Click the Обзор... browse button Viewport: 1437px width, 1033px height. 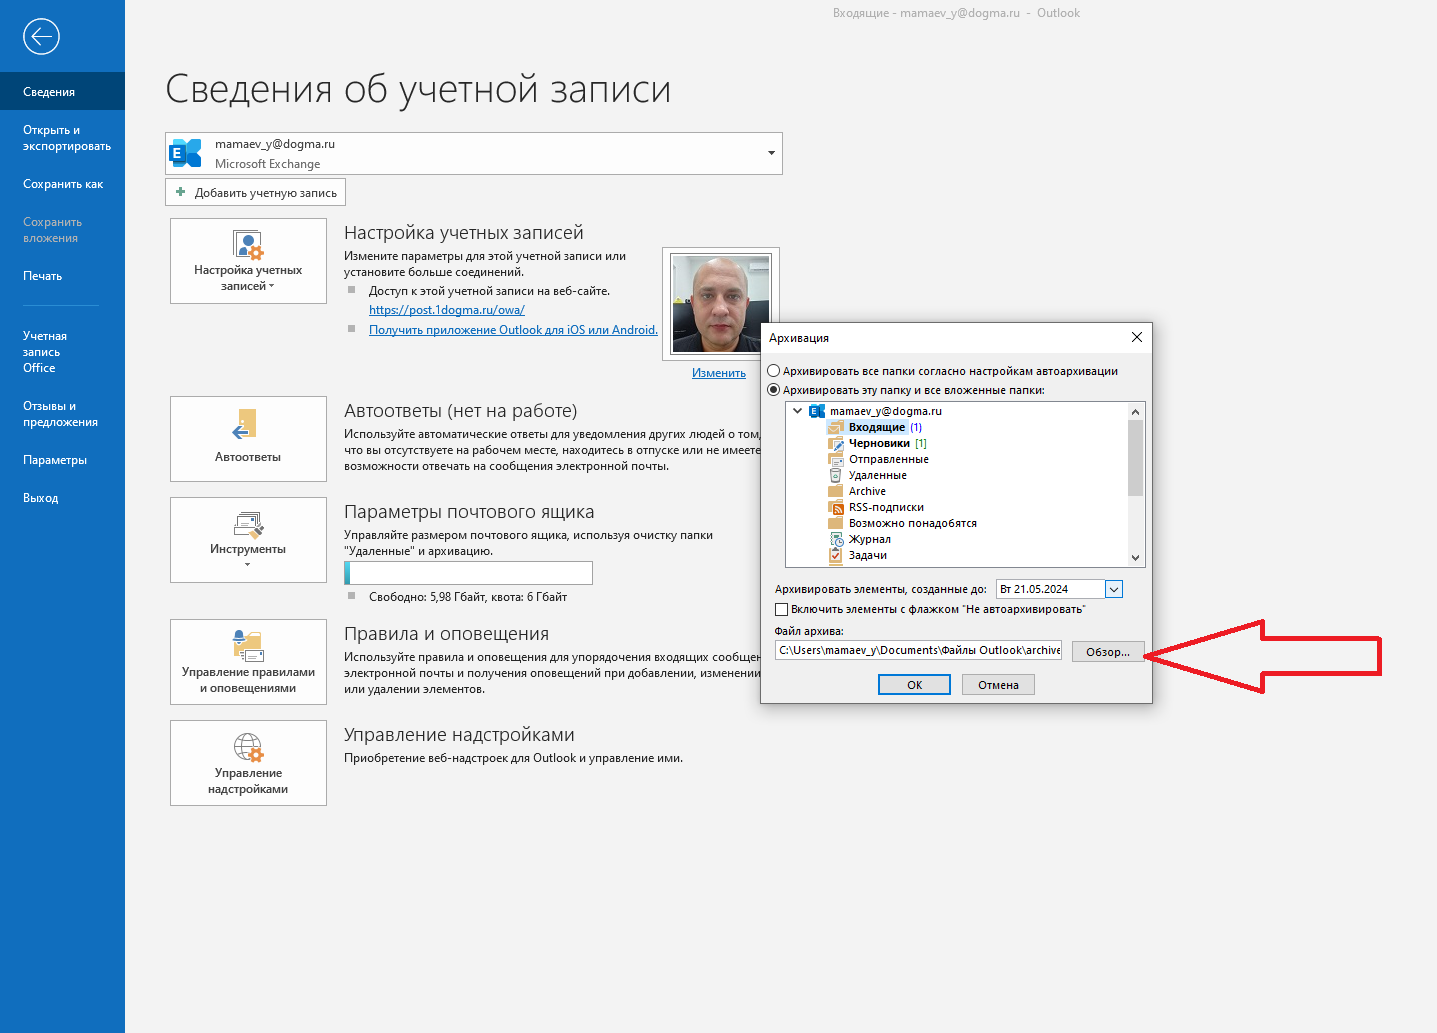(1107, 652)
